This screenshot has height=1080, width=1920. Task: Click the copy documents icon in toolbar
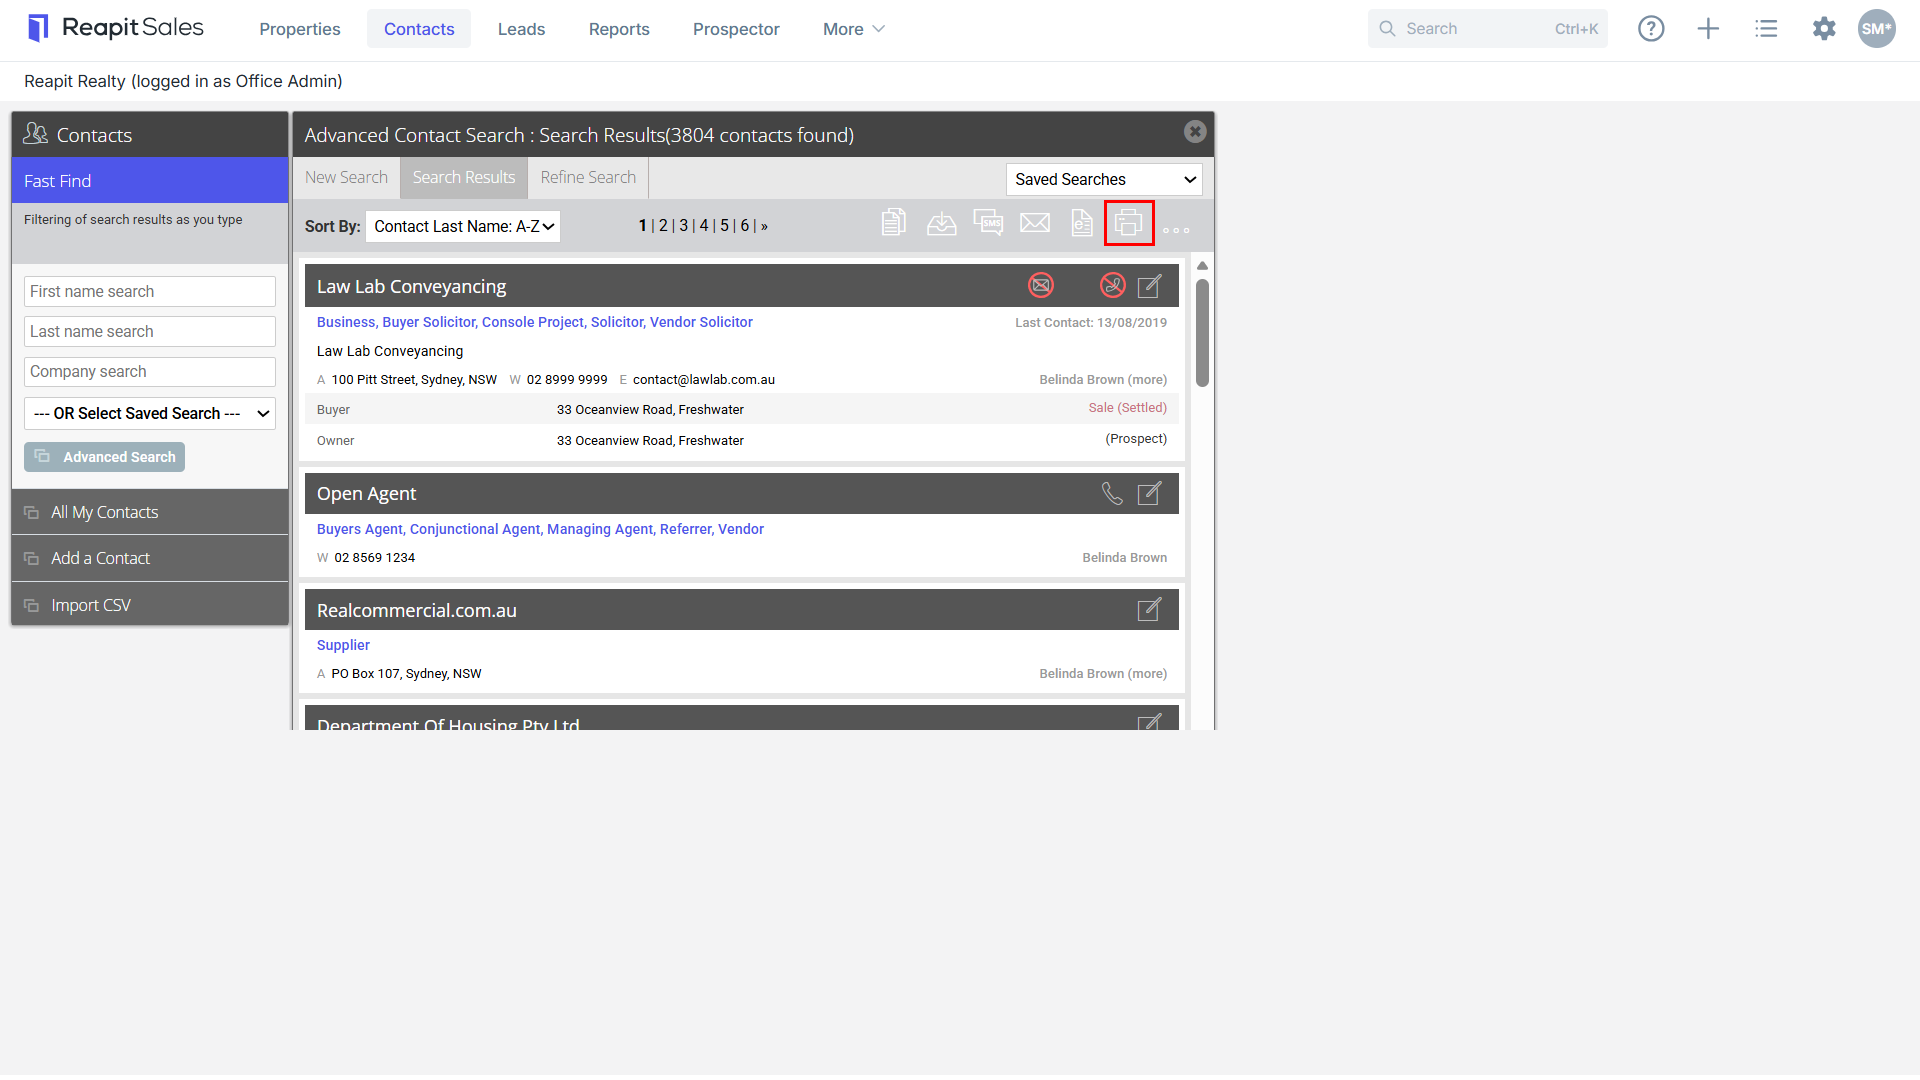click(894, 223)
